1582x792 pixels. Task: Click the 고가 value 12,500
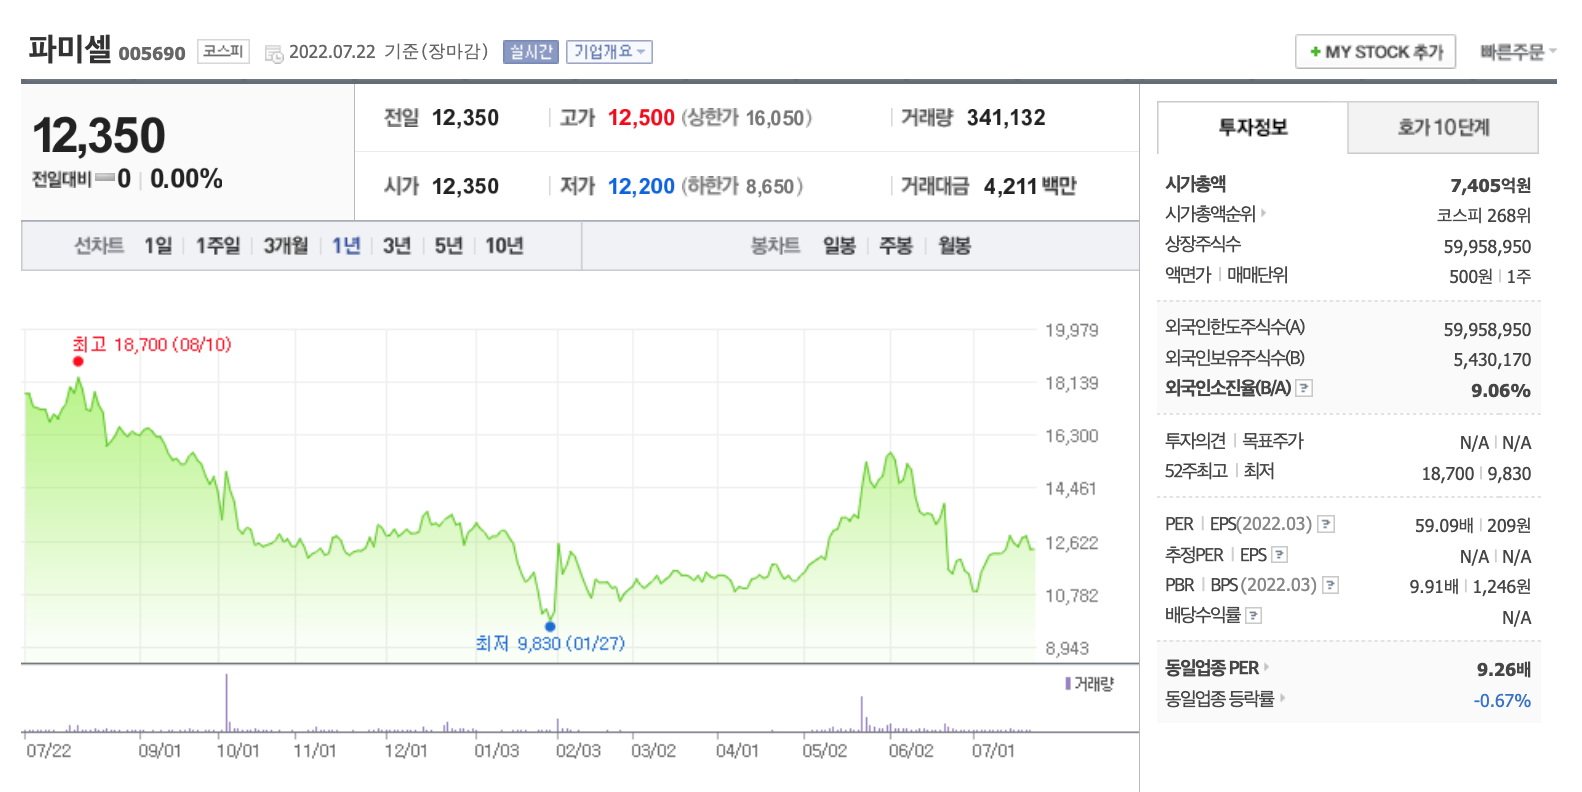point(641,118)
